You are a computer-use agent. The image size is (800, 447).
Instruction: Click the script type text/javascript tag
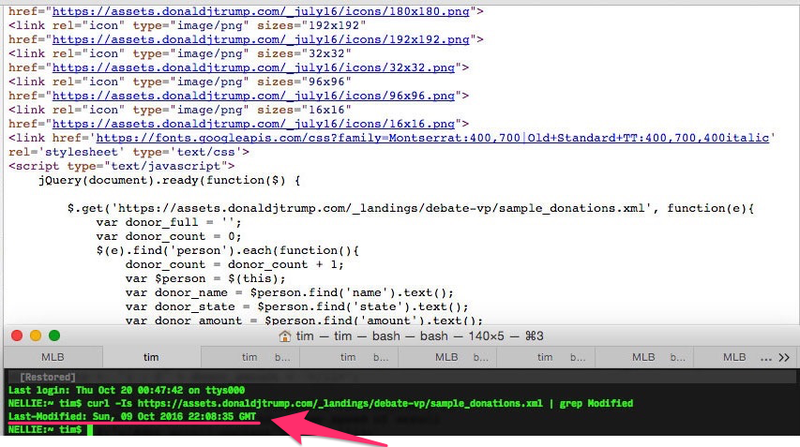coord(121,166)
